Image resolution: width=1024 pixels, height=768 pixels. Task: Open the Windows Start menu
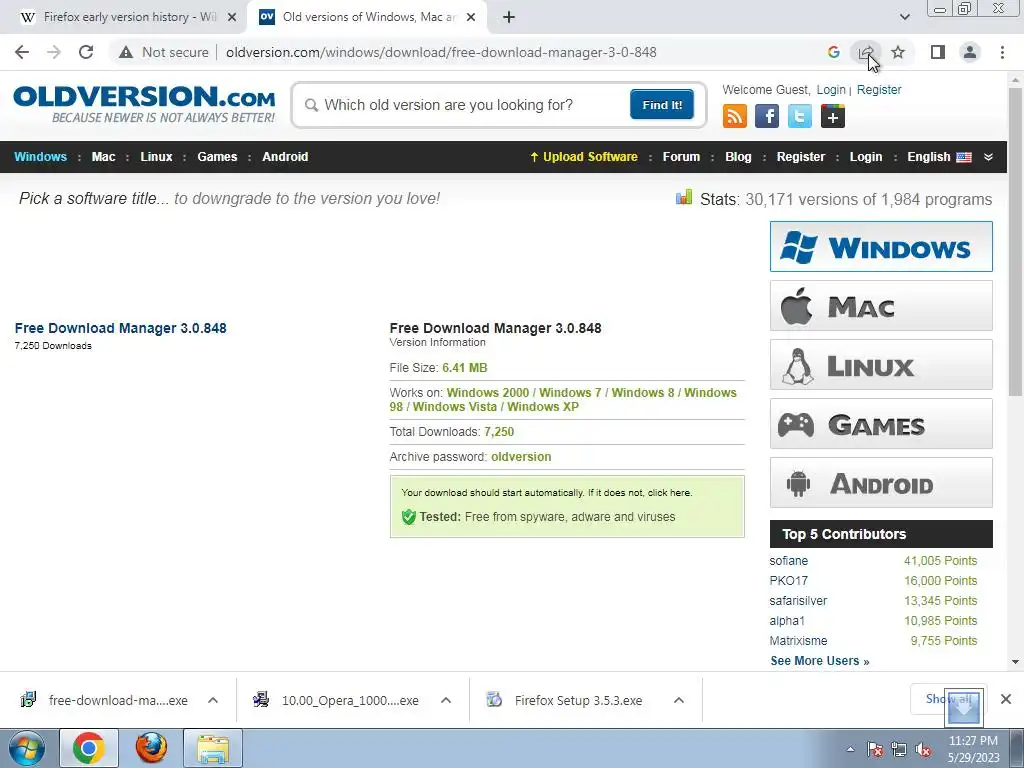[x=27, y=748]
